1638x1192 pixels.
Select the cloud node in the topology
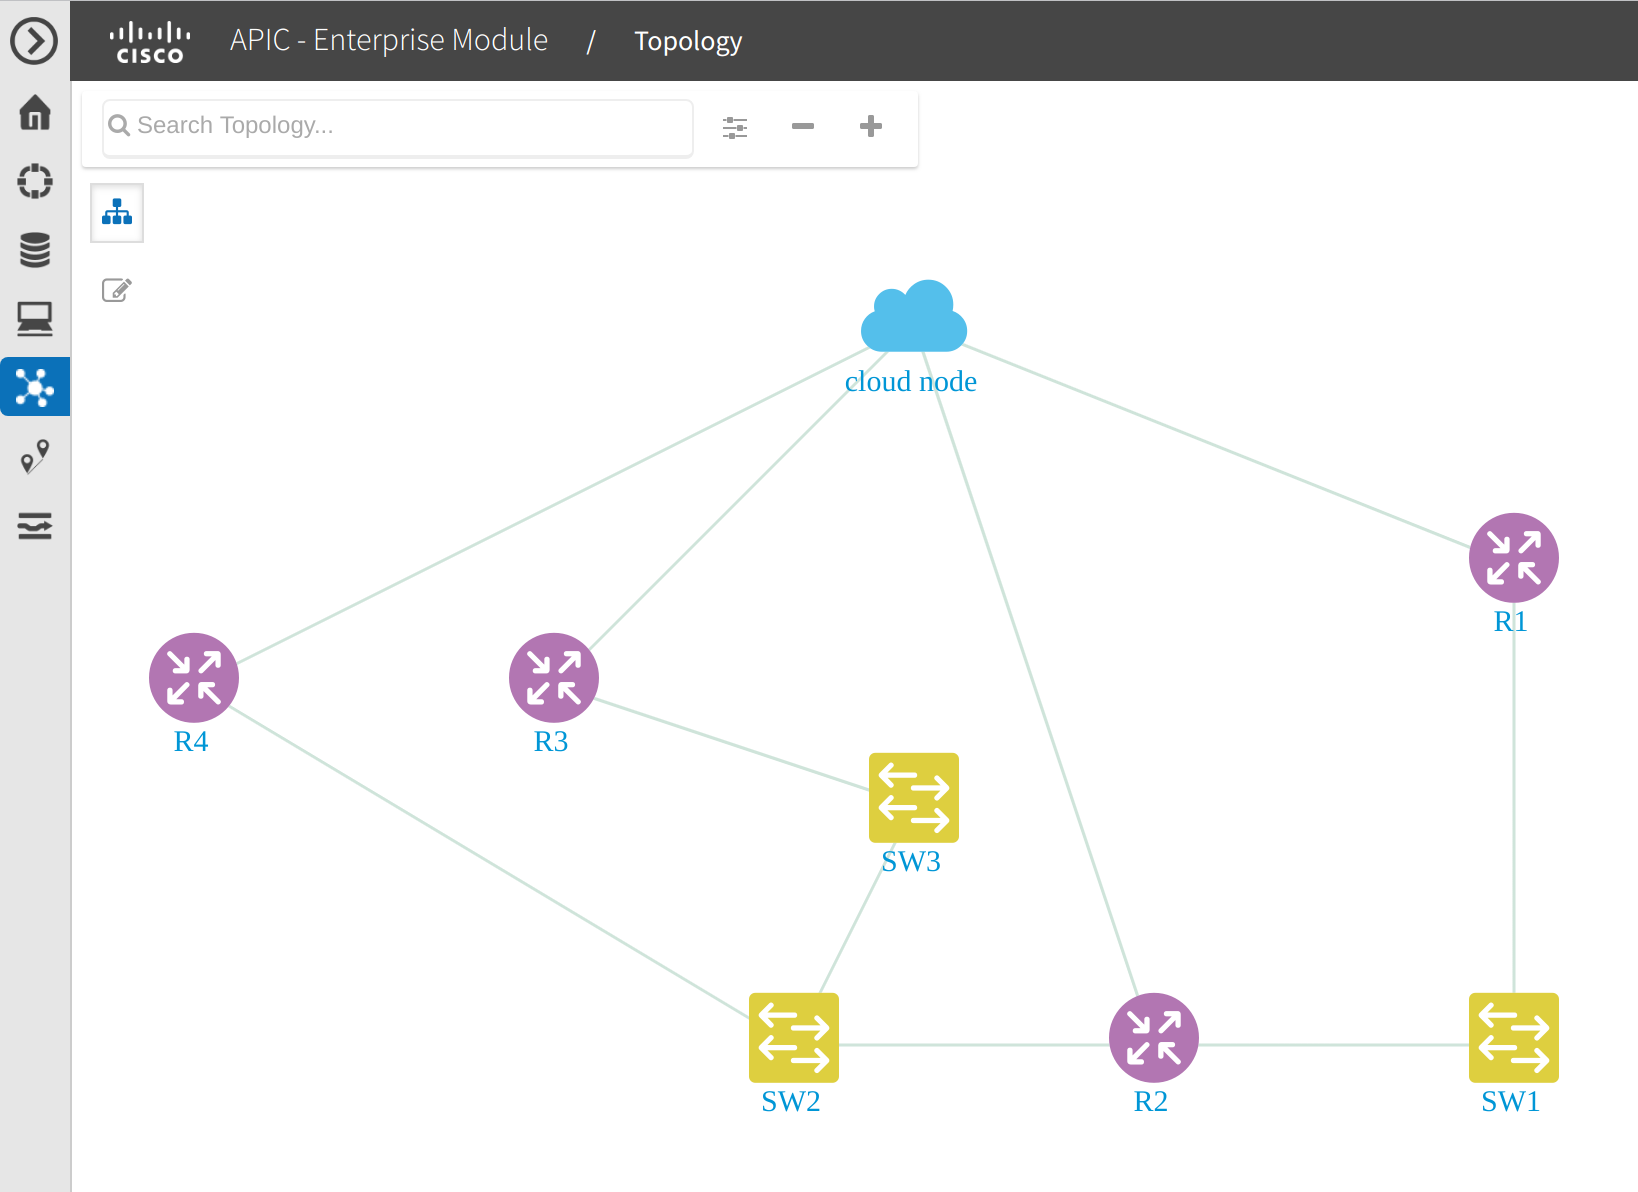913,315
